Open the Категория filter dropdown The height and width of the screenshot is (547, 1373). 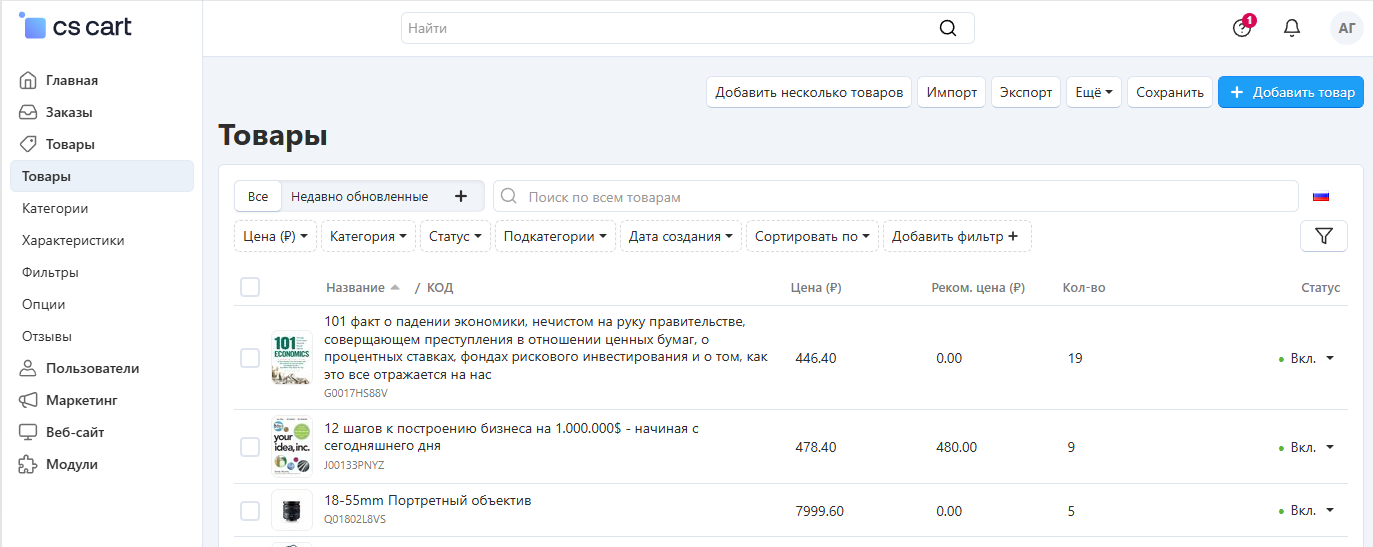(368, 236)
